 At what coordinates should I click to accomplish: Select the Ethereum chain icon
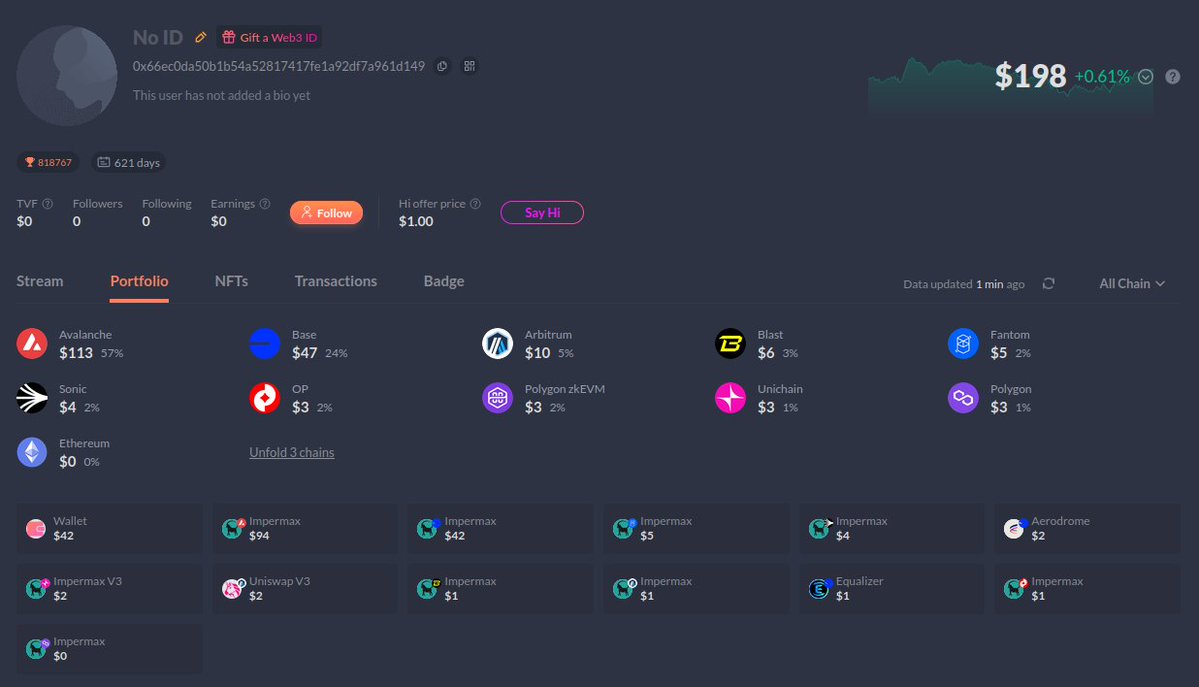tap(32, 452)
